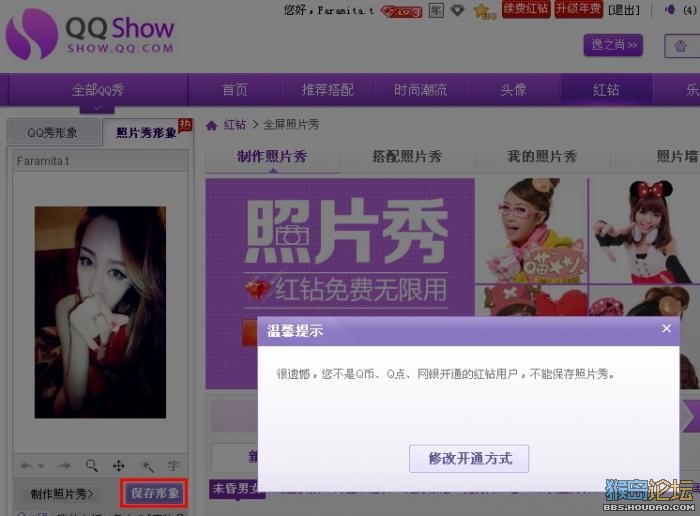Click the home icon in the breadcrumb
Viewport: 700px width, 516px height.
coord(212,125)
